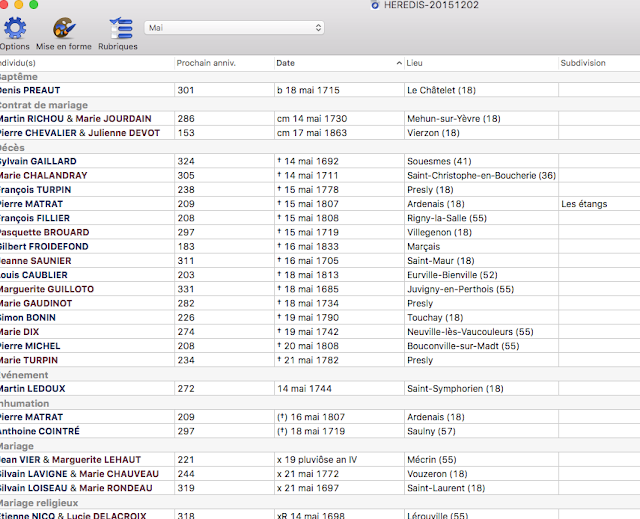Select the Marie TURPIN row
The image size is (640, 519).
[320, 360]
